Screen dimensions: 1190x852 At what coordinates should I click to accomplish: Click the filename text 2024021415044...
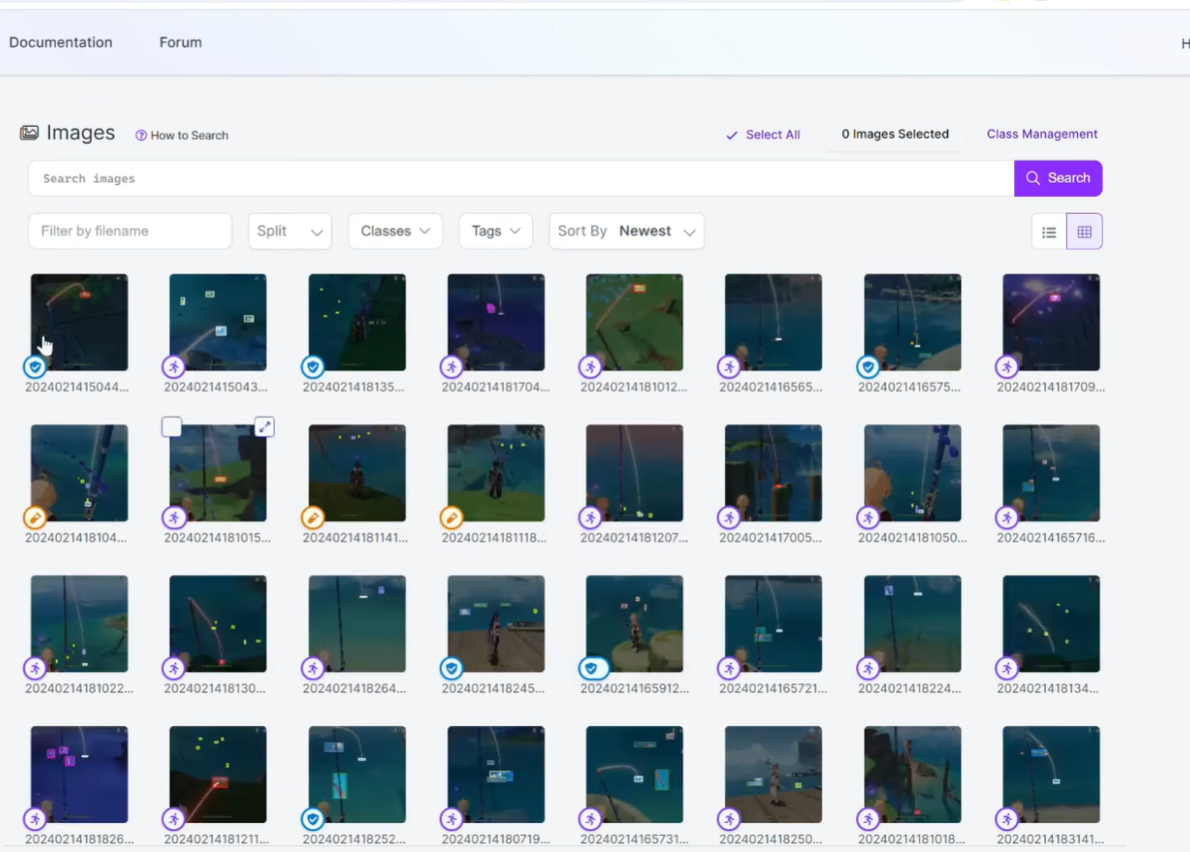pyautogui.click(x=77, y=387)
